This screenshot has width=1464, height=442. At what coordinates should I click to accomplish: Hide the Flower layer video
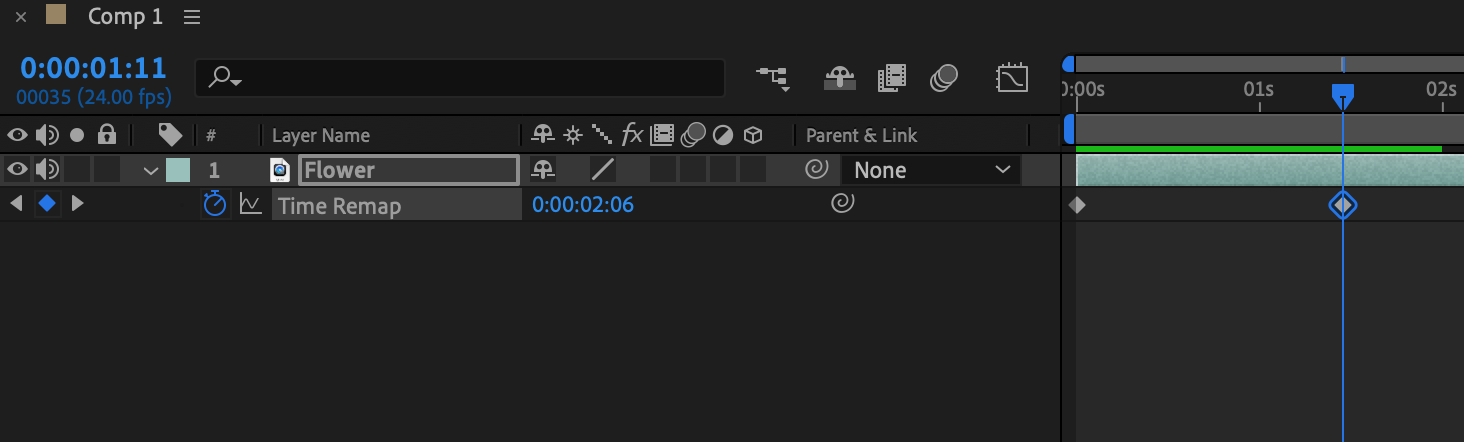point(17,170)
